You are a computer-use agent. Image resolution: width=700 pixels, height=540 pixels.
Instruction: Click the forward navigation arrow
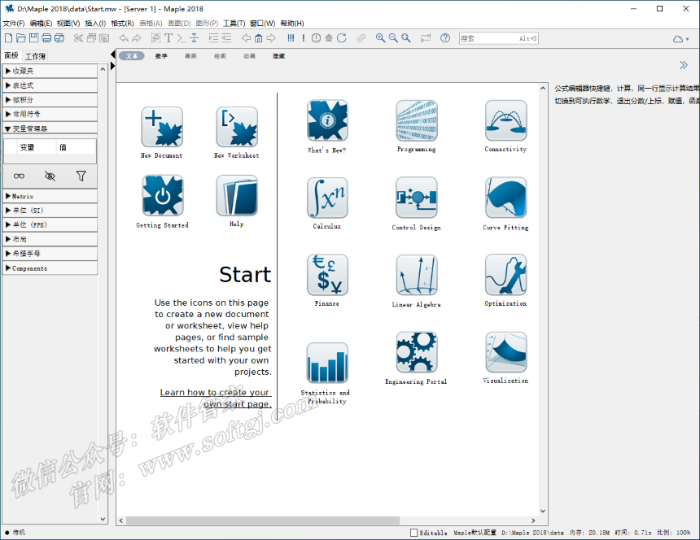point(271,38)
